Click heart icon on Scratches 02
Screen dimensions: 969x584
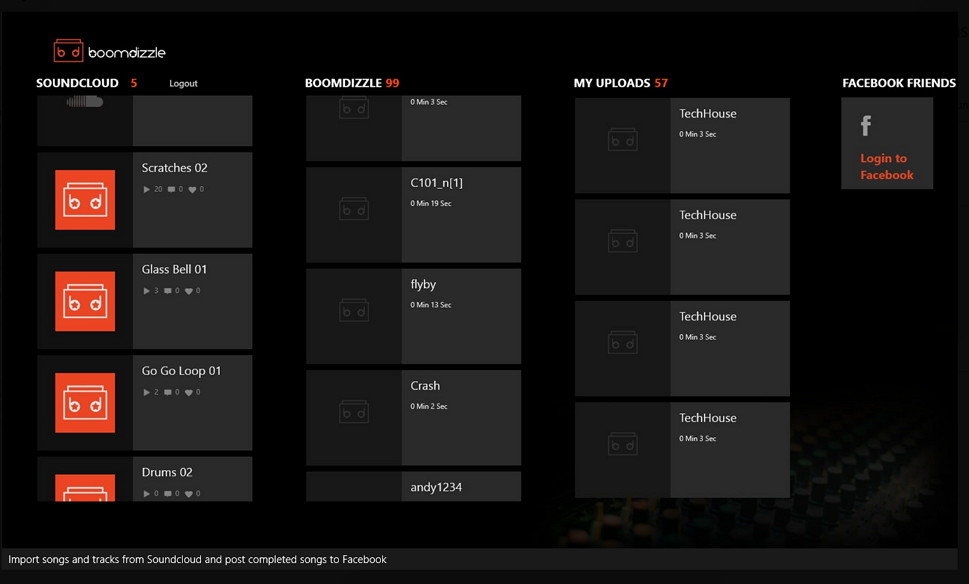click(x=192, y=190)
